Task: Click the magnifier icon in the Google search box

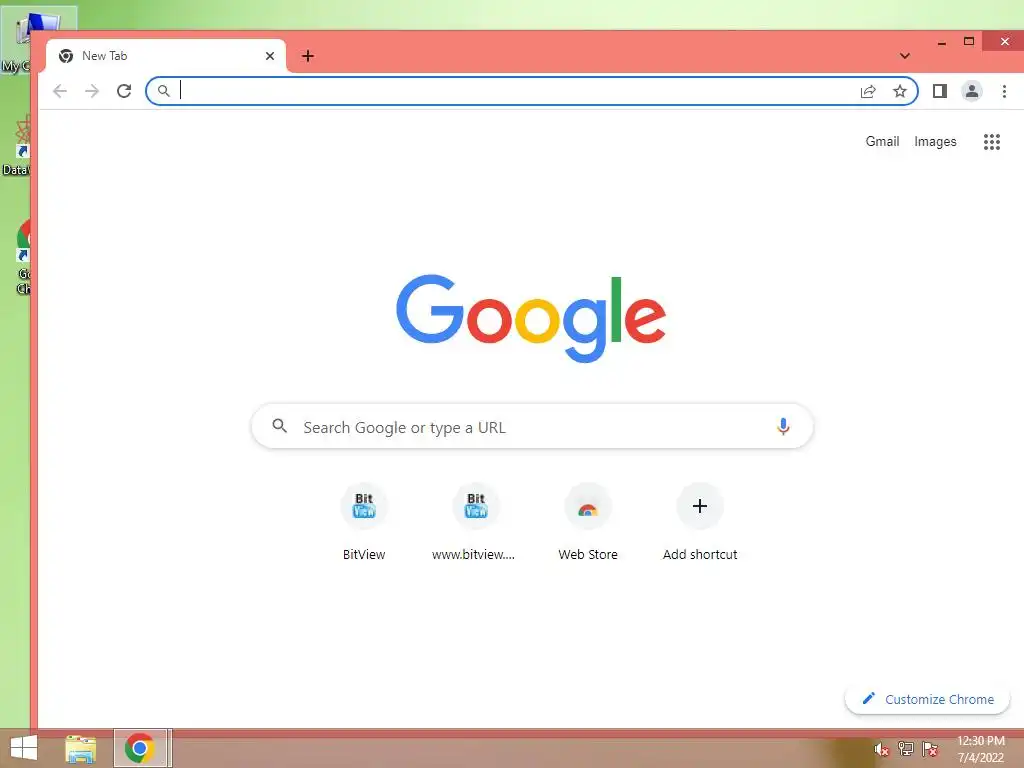Action: click(280, 426)
